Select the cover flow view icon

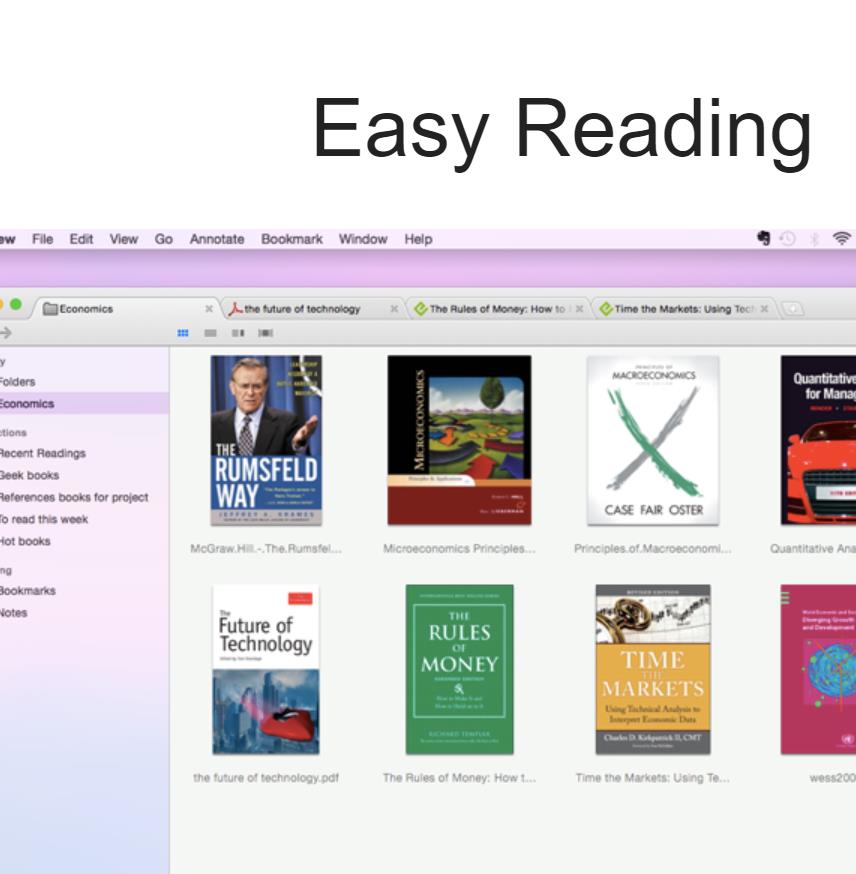coord(265,333)
